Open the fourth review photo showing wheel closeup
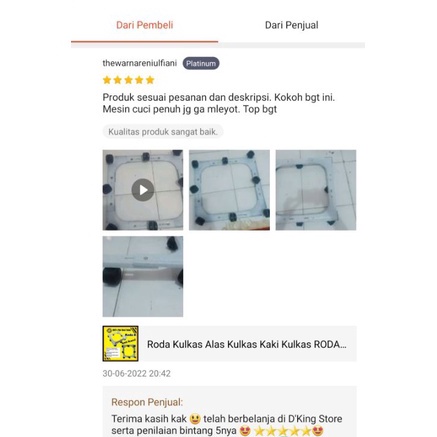The height and width of the screenshot is (437, 437). tap(143, 276)
